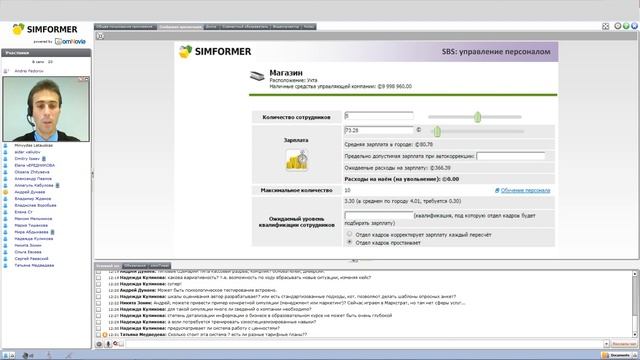
Task: Click chat scrollbar down arrow
Action: coord(635,334)
